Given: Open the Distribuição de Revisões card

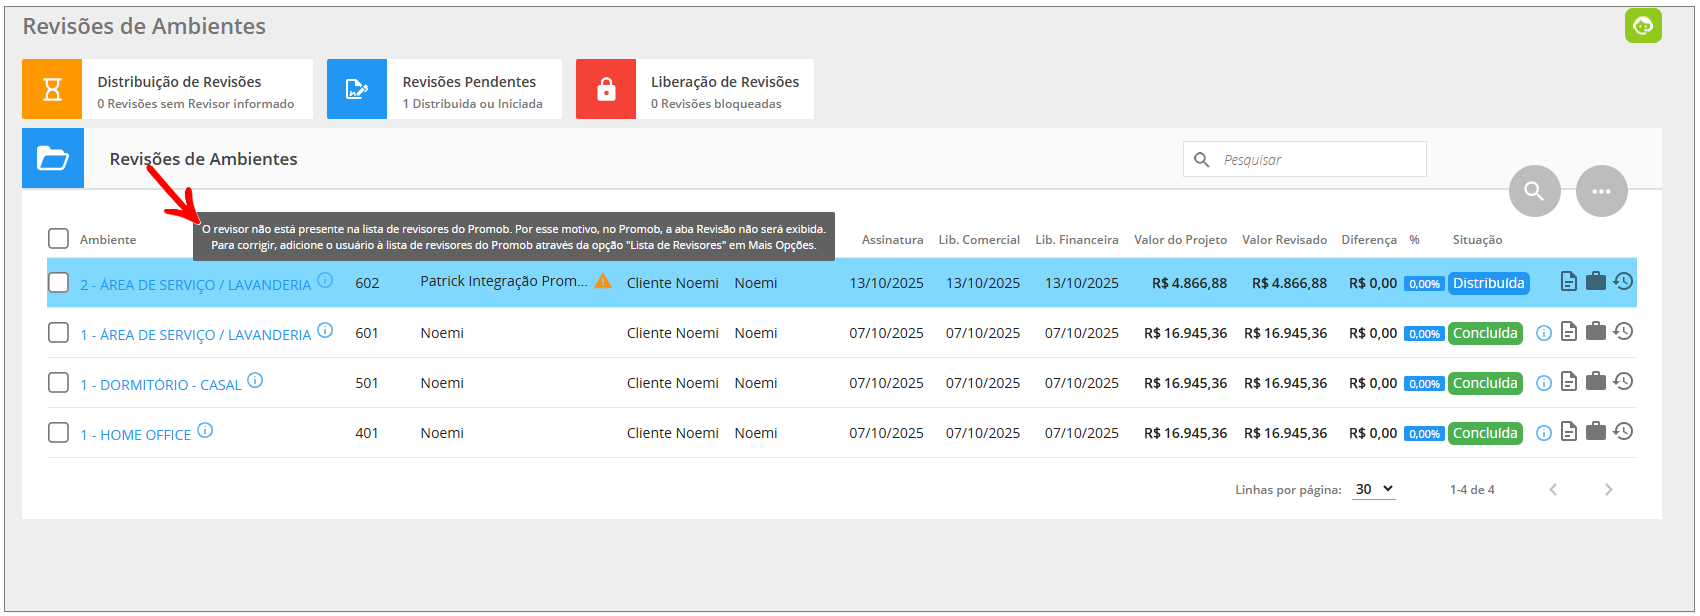Looking at the screenshot, I should (167, 90).
